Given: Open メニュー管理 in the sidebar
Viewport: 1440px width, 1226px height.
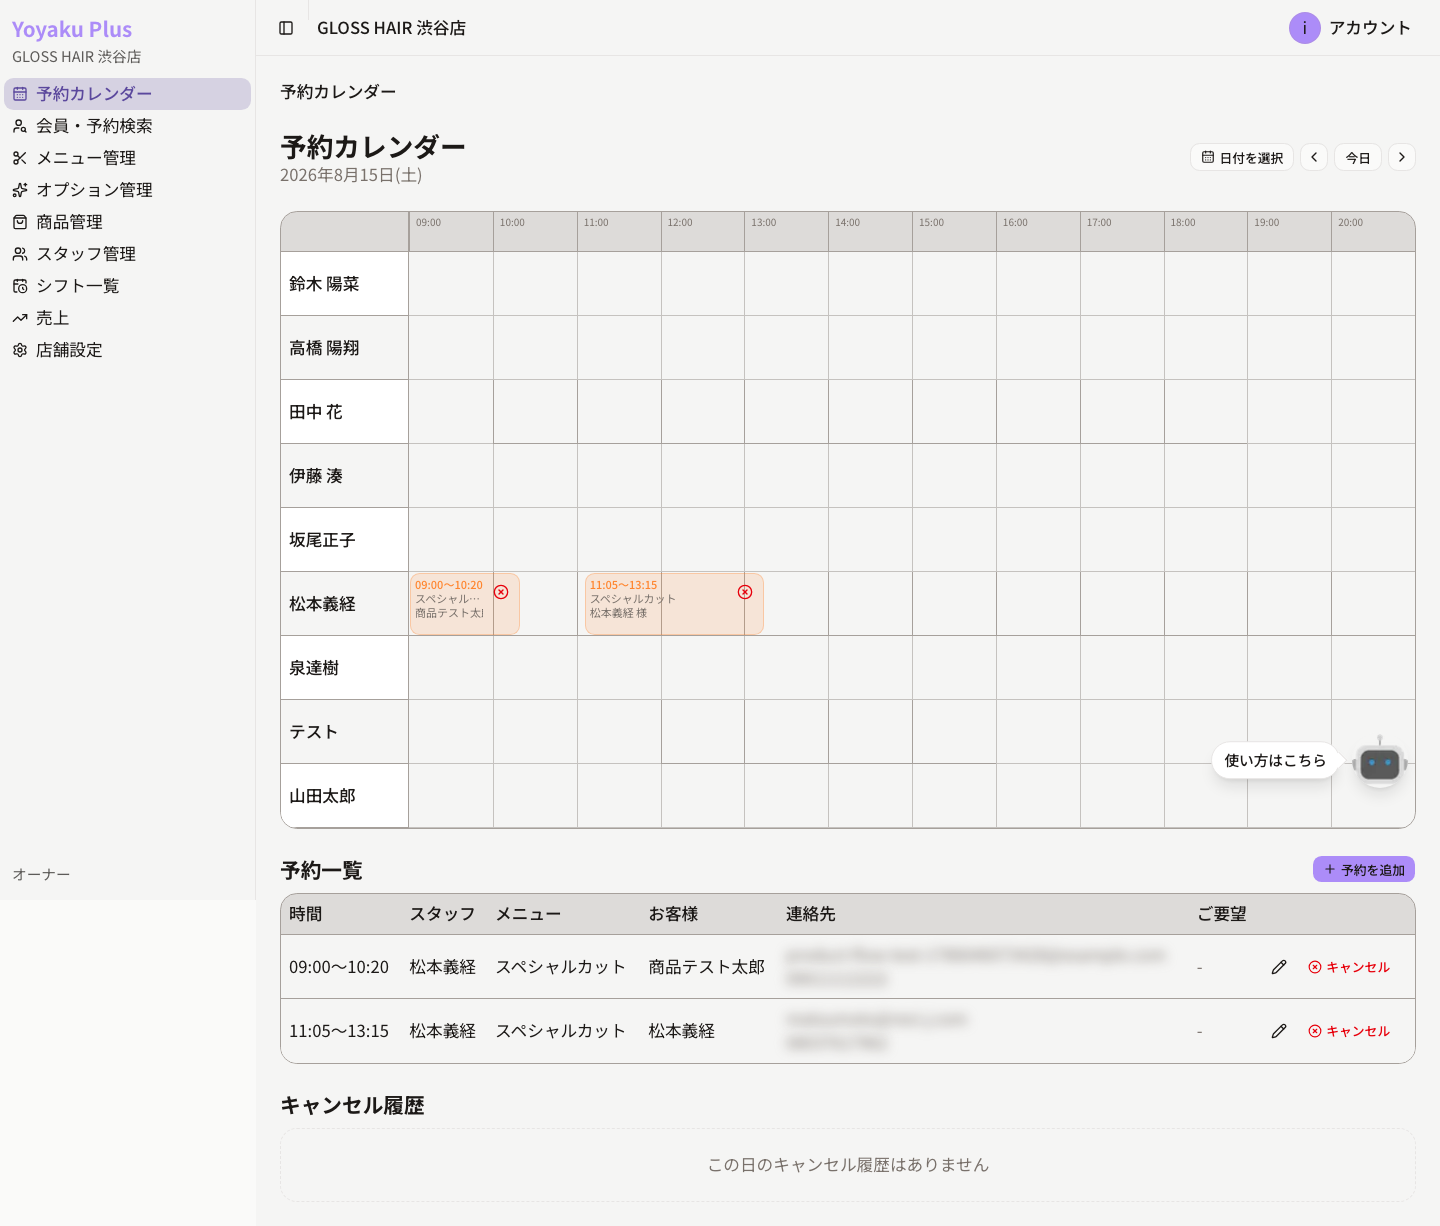Looking at the screenshot, I should coord(127,158).
